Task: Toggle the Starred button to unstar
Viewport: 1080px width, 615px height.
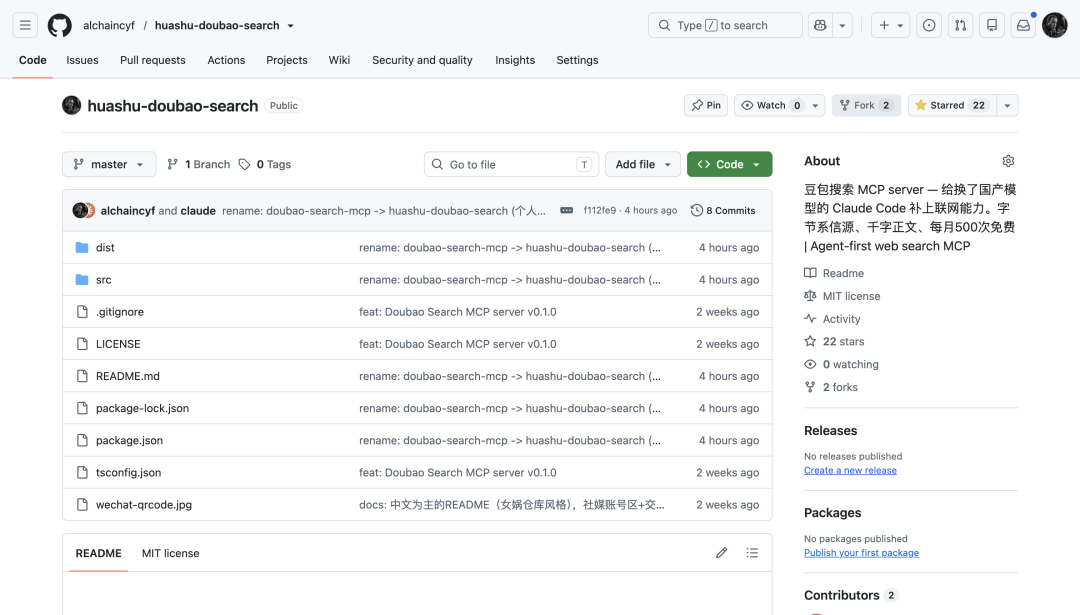Action: tap(952, 105)
